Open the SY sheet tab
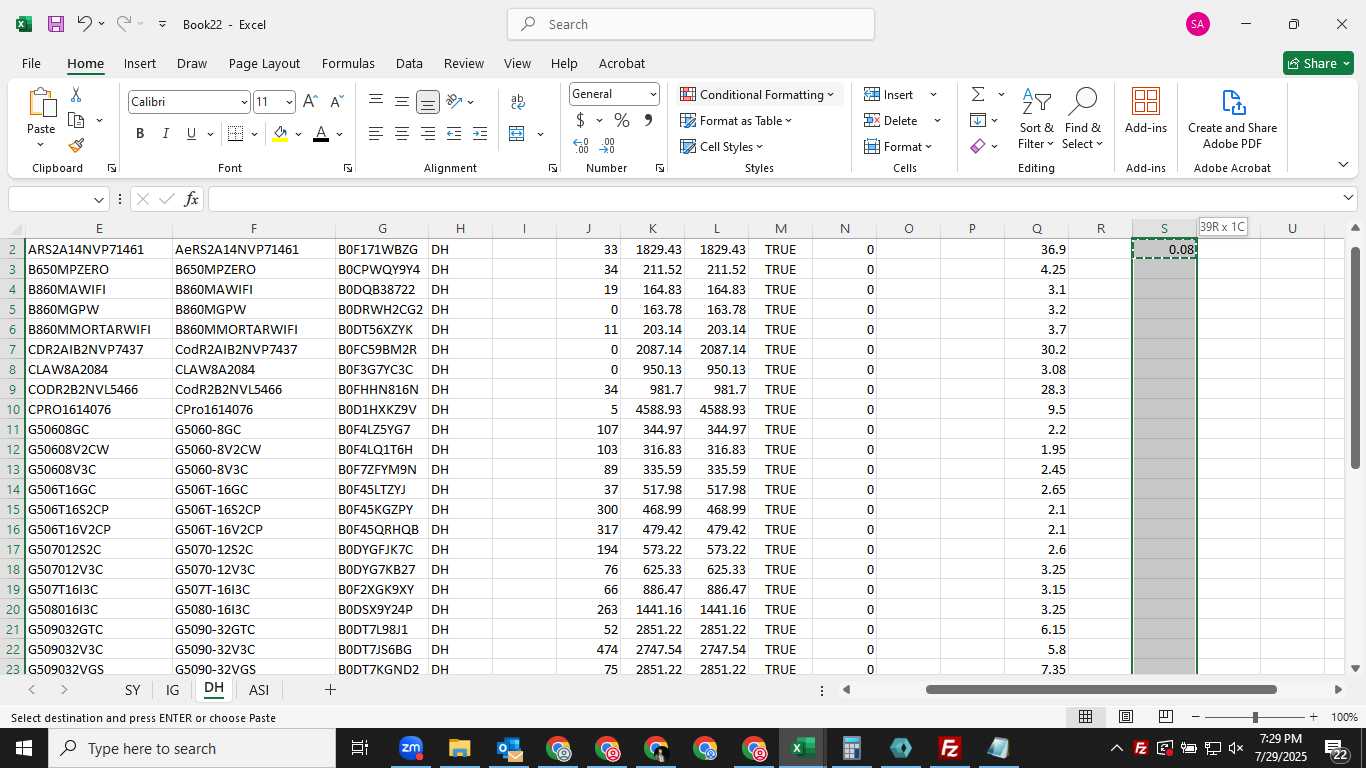 (x=132, y=690)
